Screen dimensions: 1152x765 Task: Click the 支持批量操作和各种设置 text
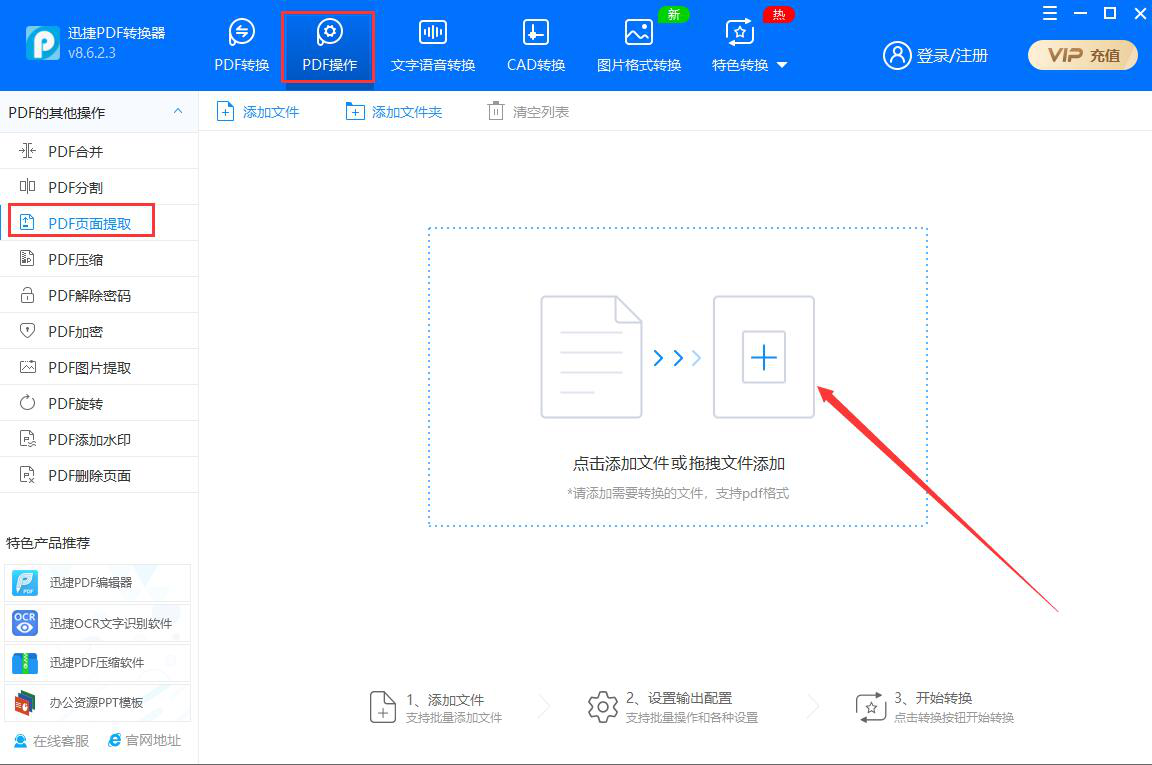click(691, 718)
